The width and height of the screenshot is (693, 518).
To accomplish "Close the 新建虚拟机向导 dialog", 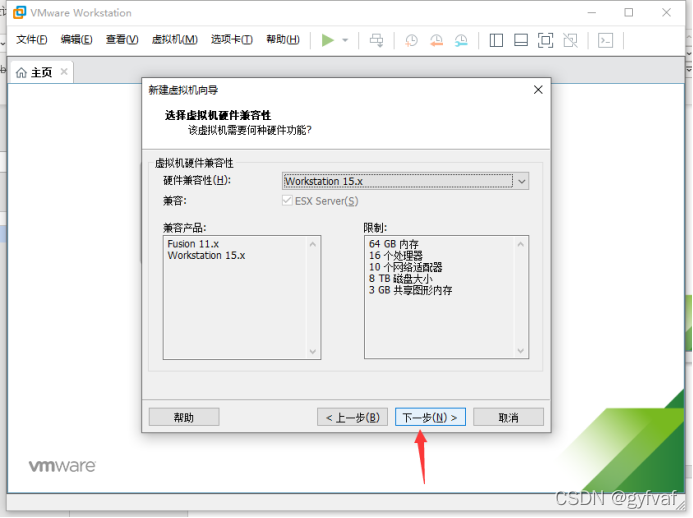I will pyautogui.click(x=538, y=90).
